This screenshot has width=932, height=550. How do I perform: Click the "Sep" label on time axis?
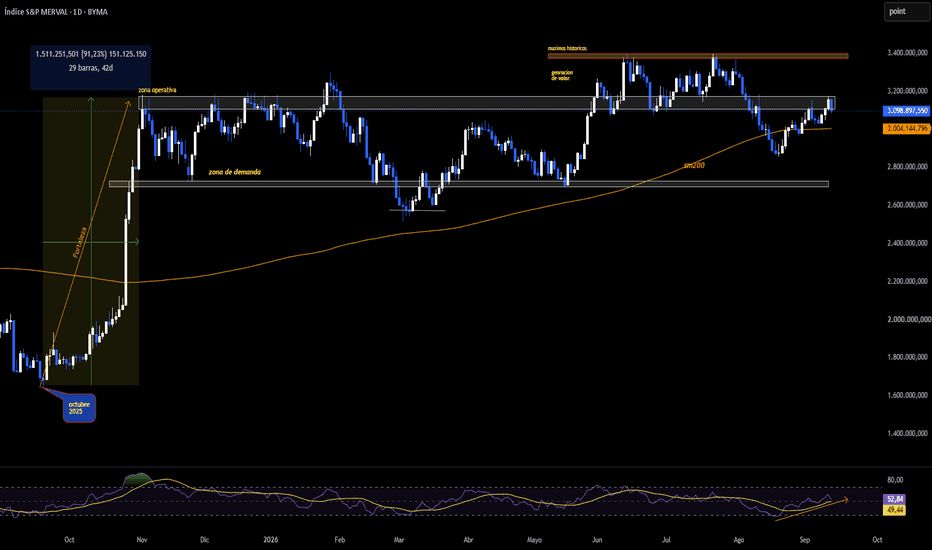click(804, 540)
